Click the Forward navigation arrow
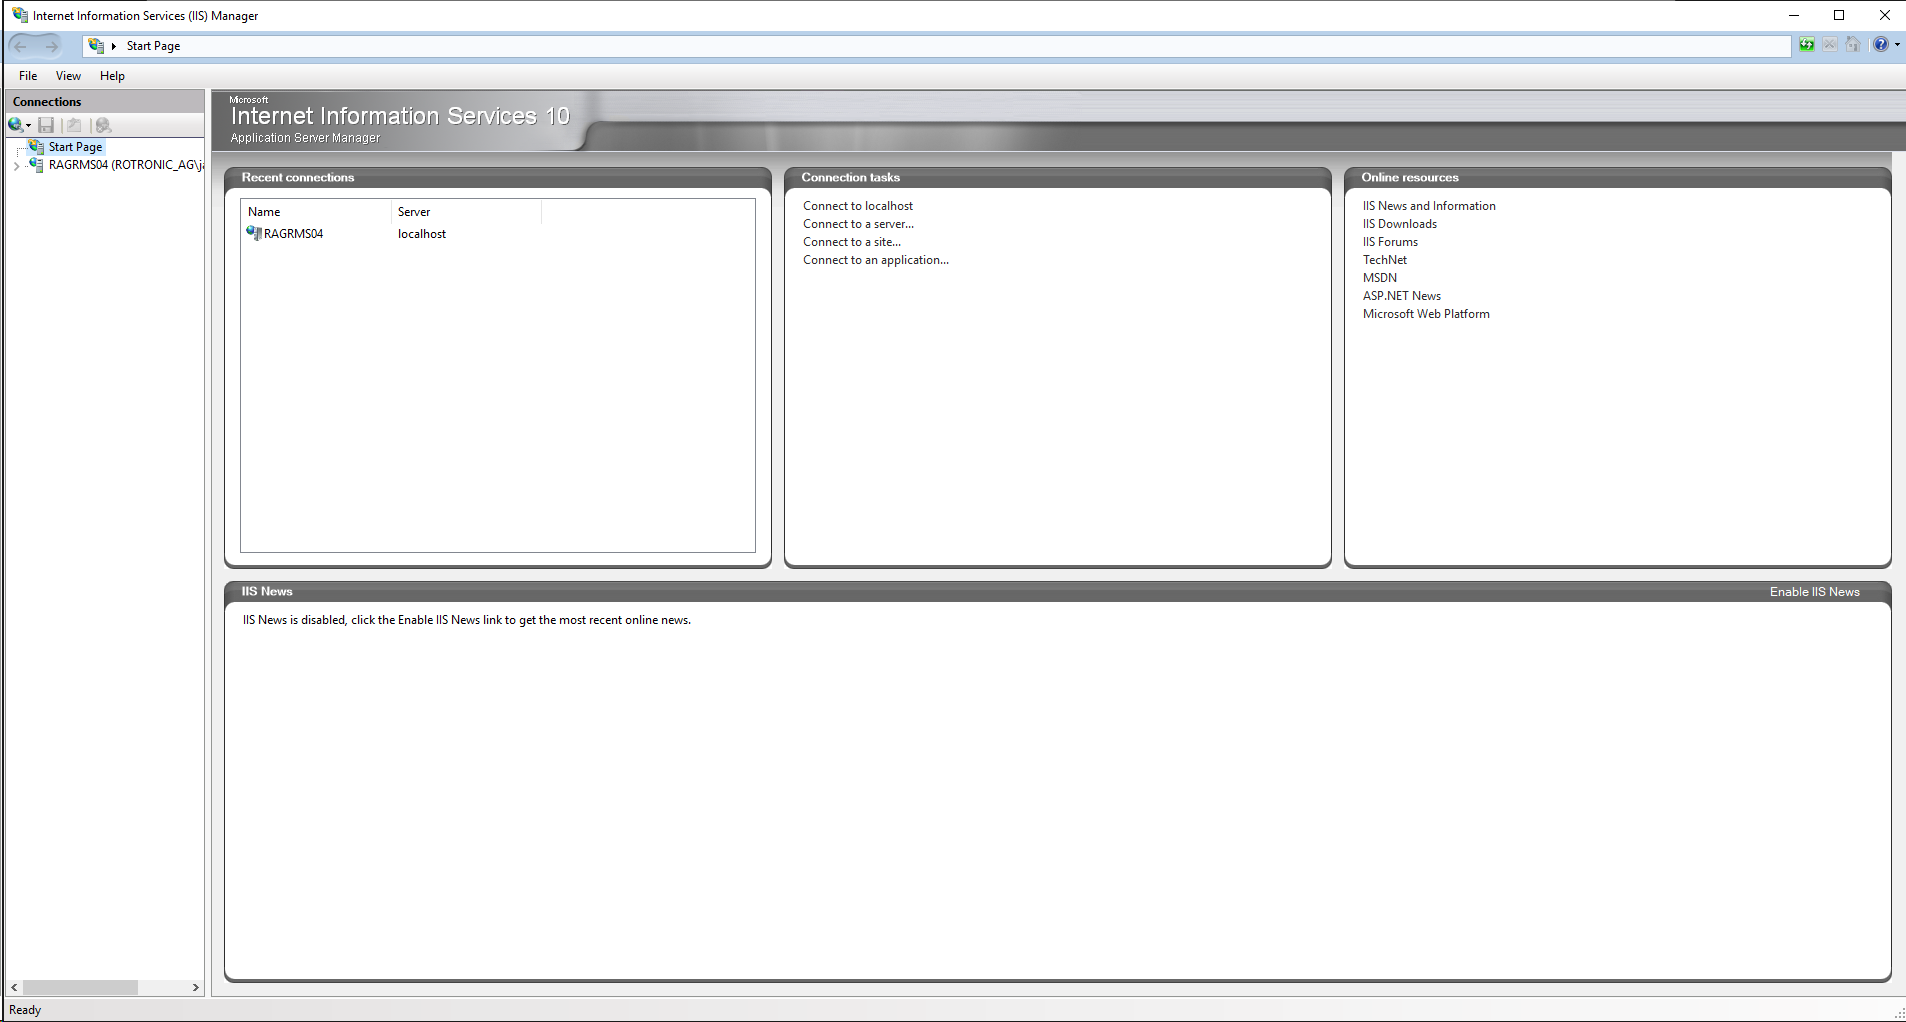 pyautogui.click(x=52, y=46)
